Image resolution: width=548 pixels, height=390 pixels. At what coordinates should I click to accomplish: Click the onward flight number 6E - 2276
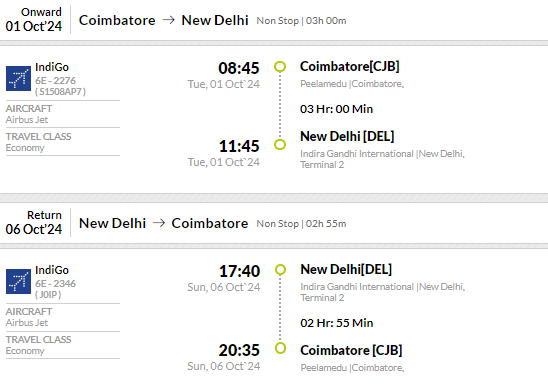point(55,80)
